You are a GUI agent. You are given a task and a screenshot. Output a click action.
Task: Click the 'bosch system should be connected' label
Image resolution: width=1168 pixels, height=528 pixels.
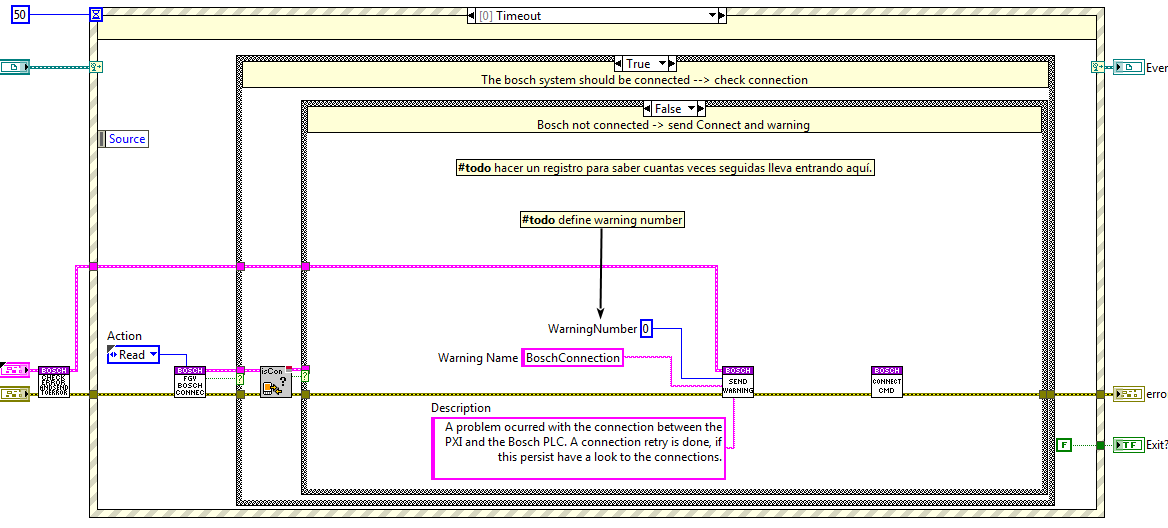(645, 80)
